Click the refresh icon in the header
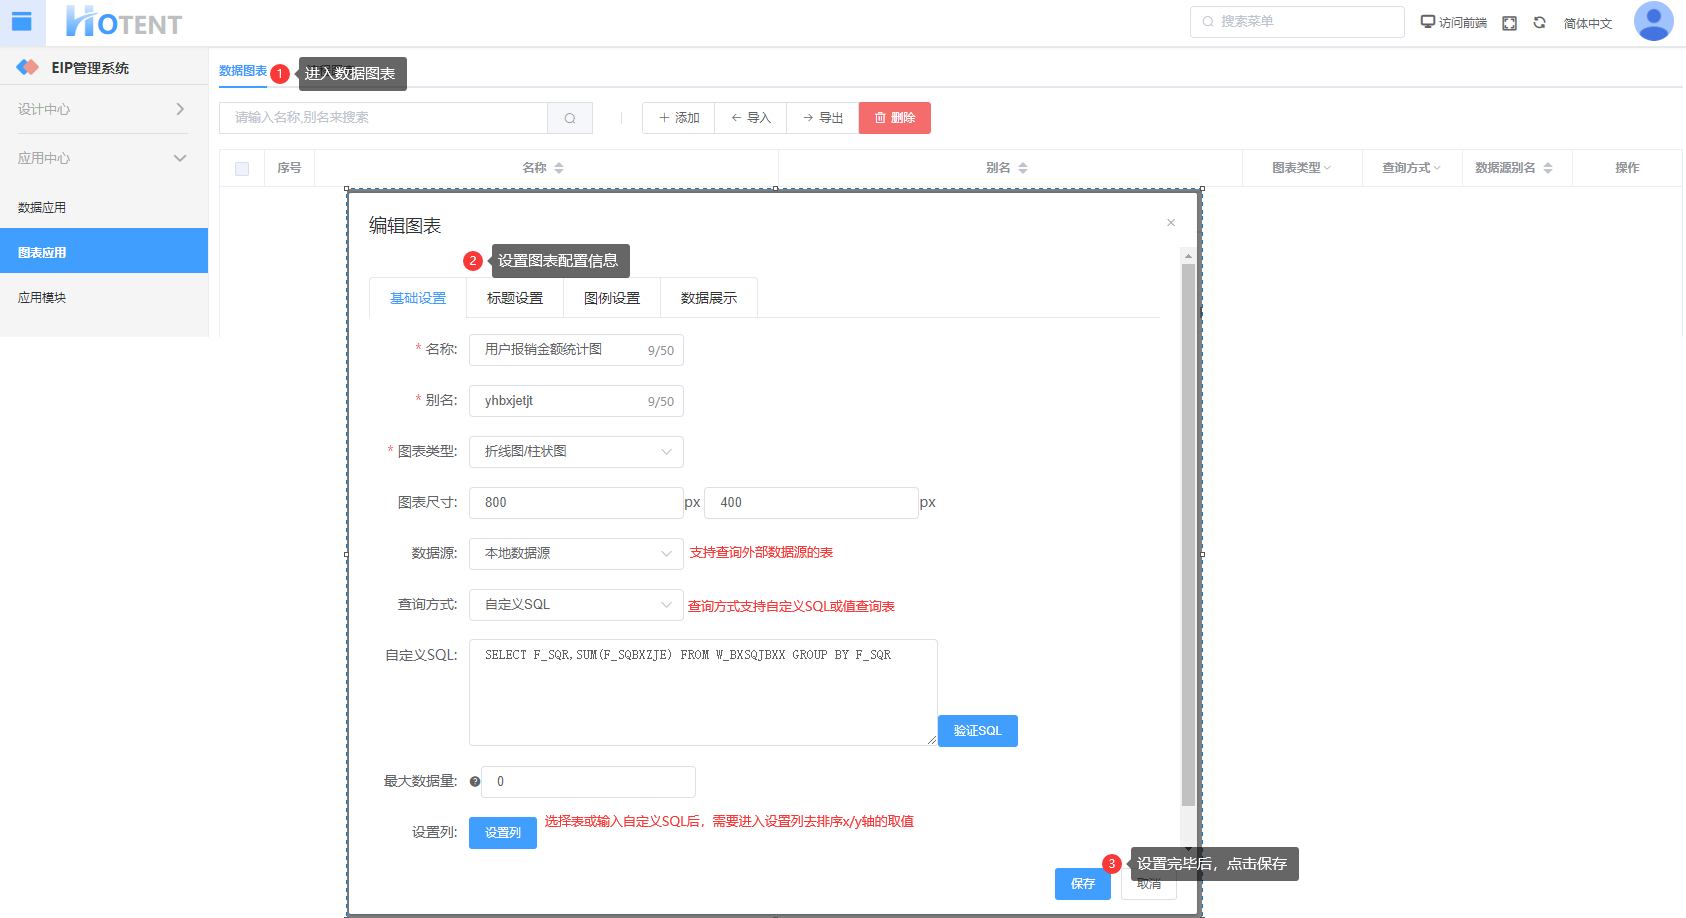The image size is (1686, 918). tap(1540, 23)
